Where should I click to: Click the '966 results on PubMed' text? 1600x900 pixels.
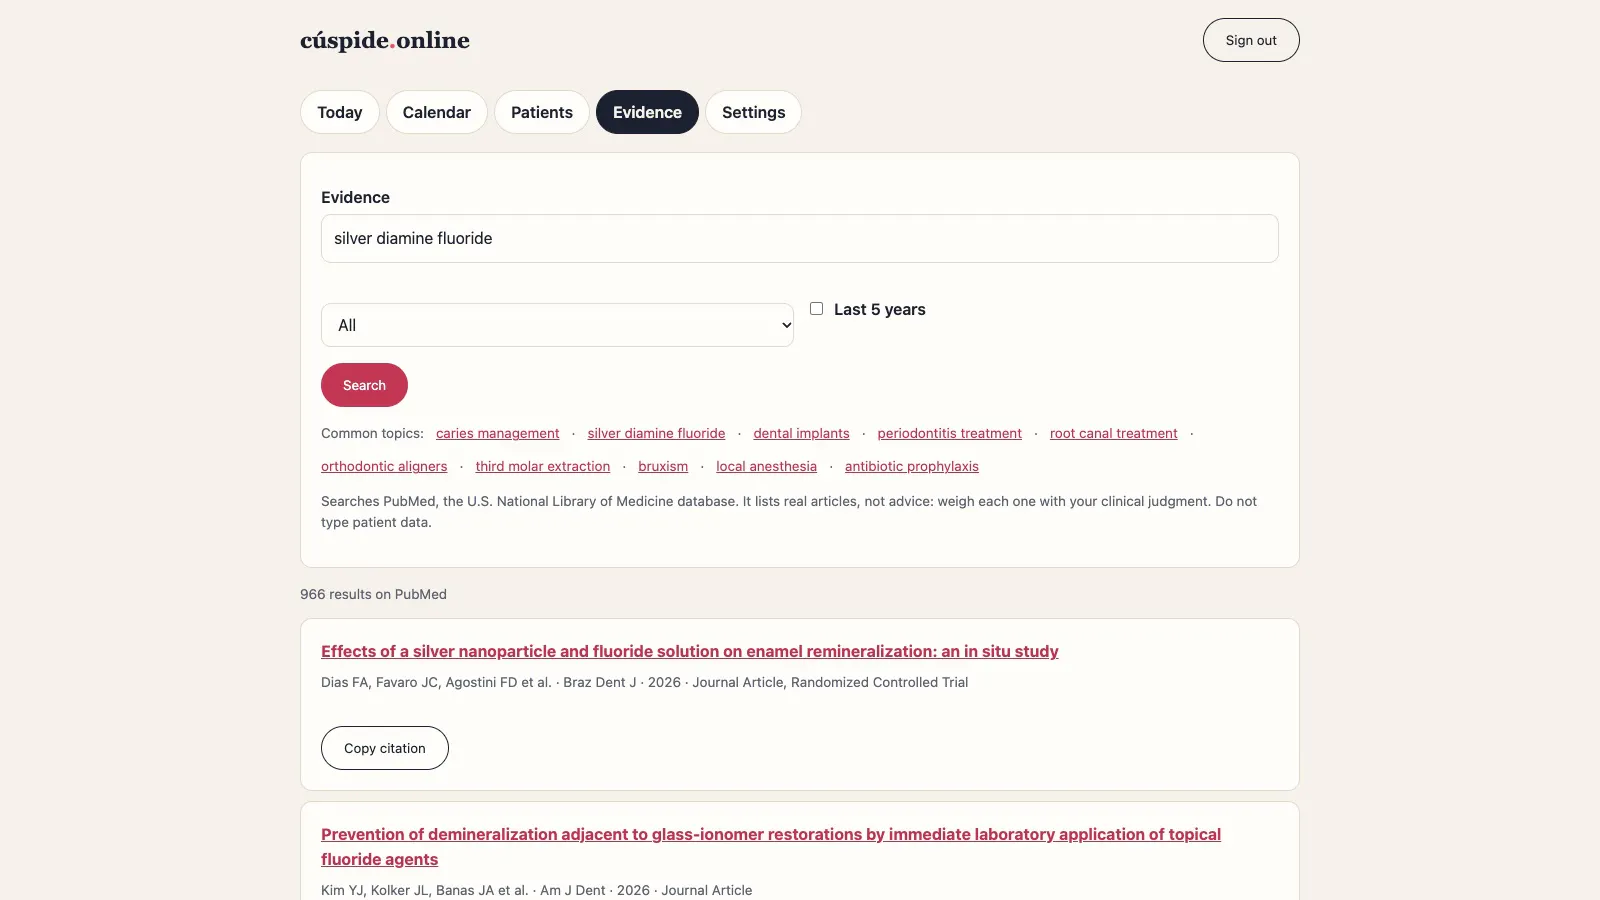[x=373, y=594]
